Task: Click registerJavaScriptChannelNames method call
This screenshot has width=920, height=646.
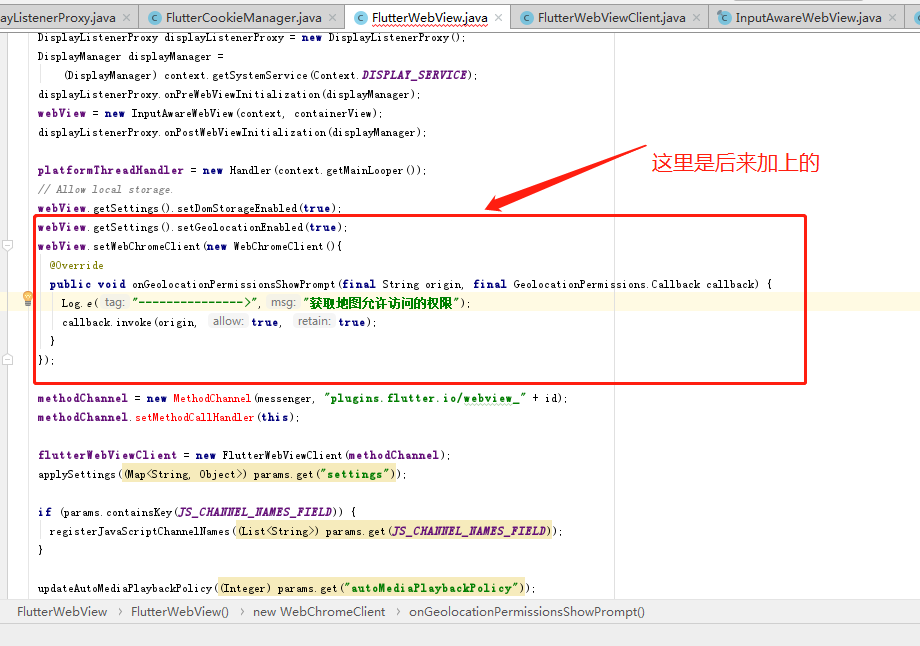Action: click(140, 531)
